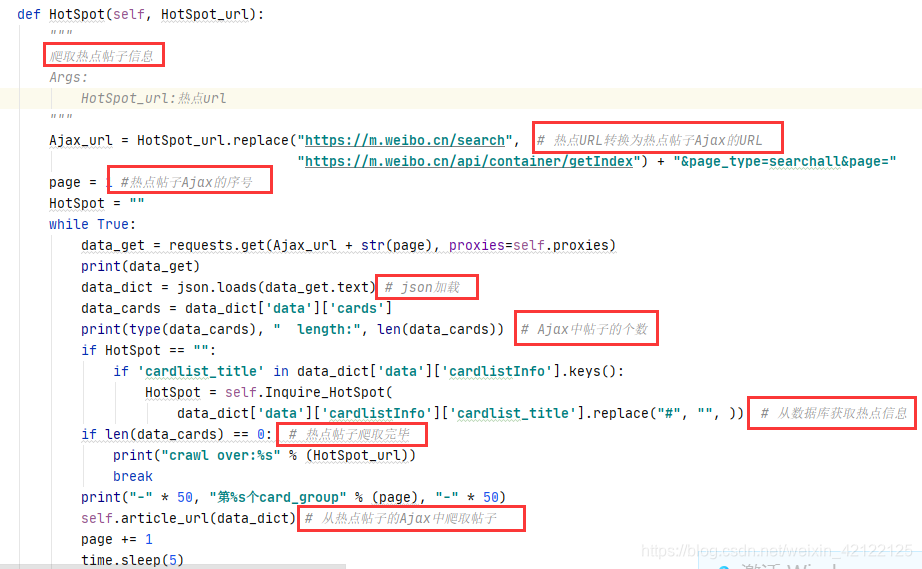Click the "&page_type=searchall&page=" string

click(785, 162)
